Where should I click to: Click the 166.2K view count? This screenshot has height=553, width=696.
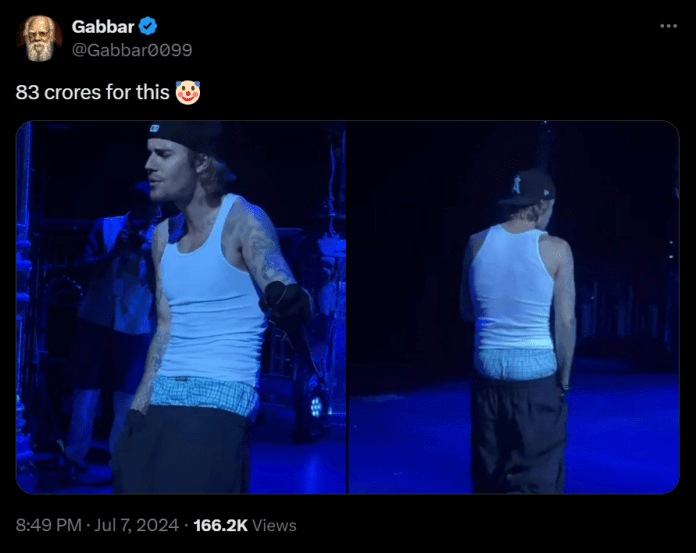(221, 525)
